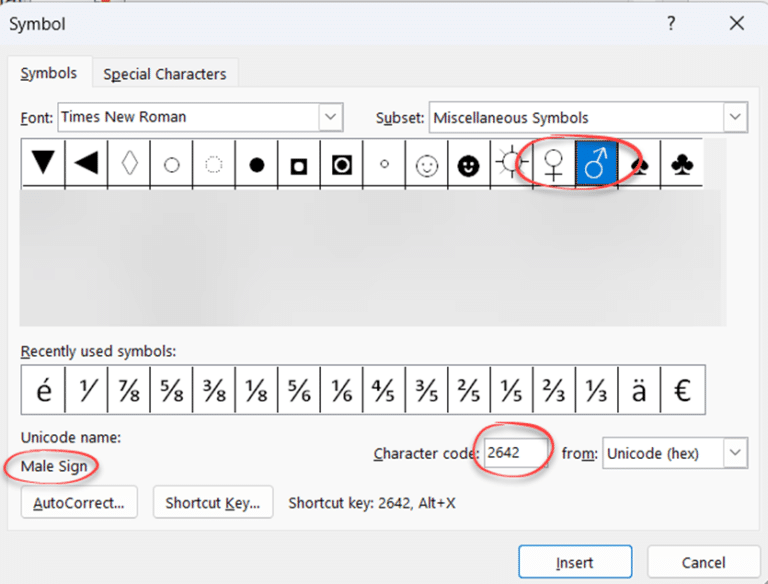This screenshot has height=584, width=768.
Task: Select recently used two fifths fraction
Action: [469, 390]
